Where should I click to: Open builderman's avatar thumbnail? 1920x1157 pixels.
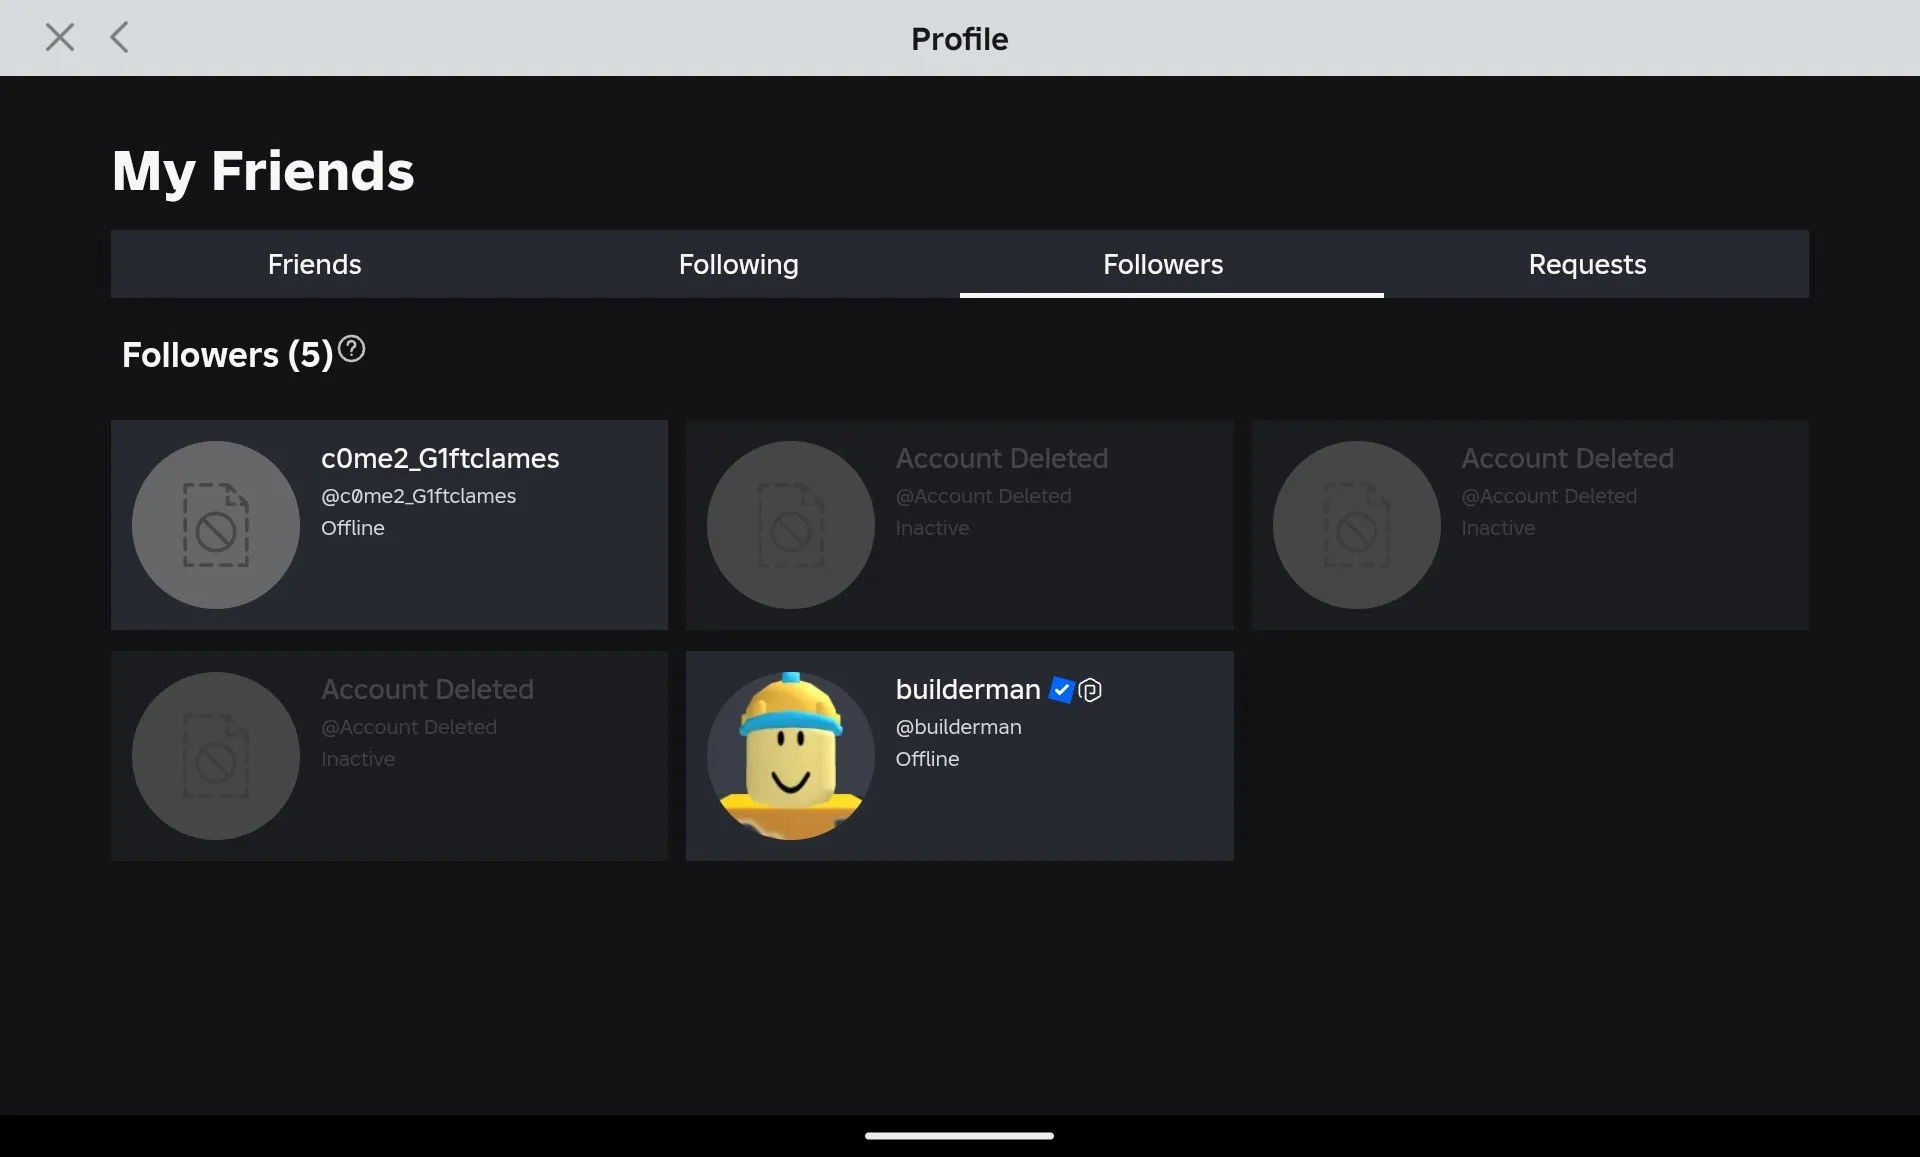790,756
